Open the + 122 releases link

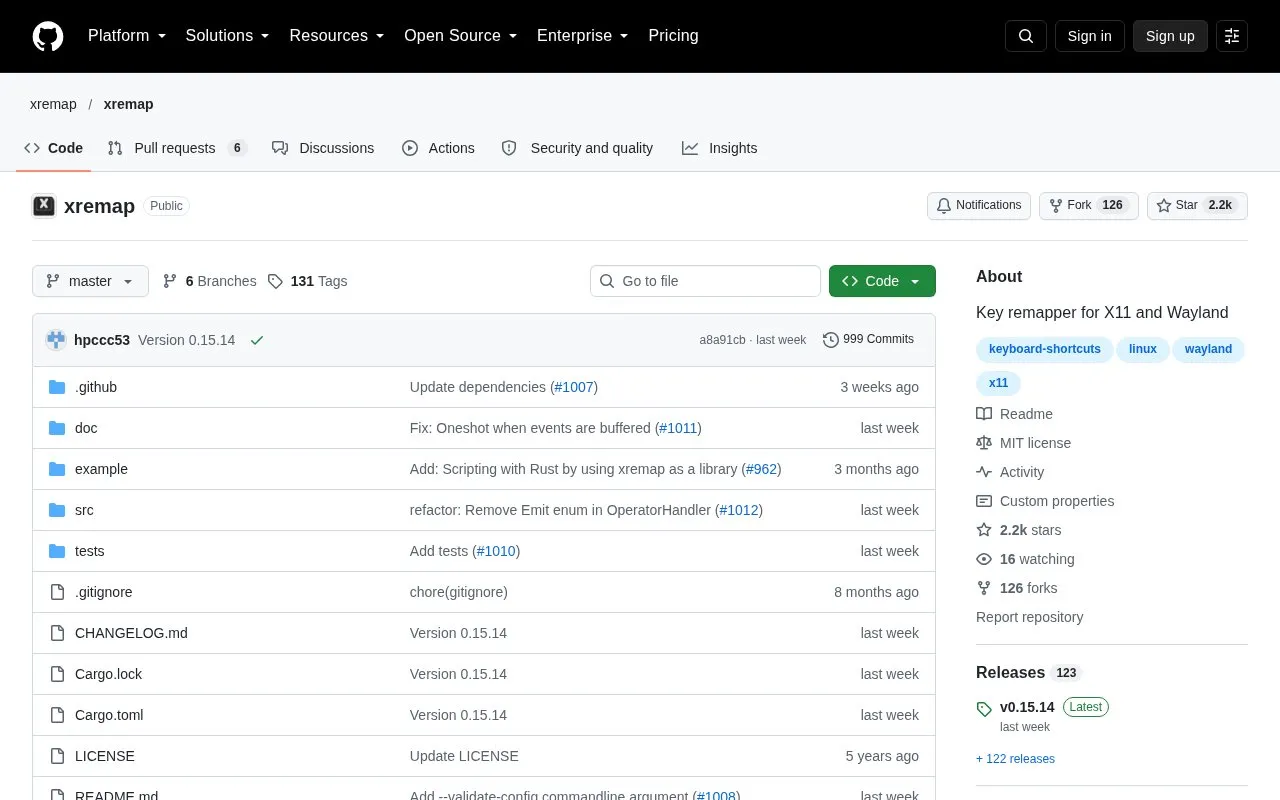(x=1015, y=759)
